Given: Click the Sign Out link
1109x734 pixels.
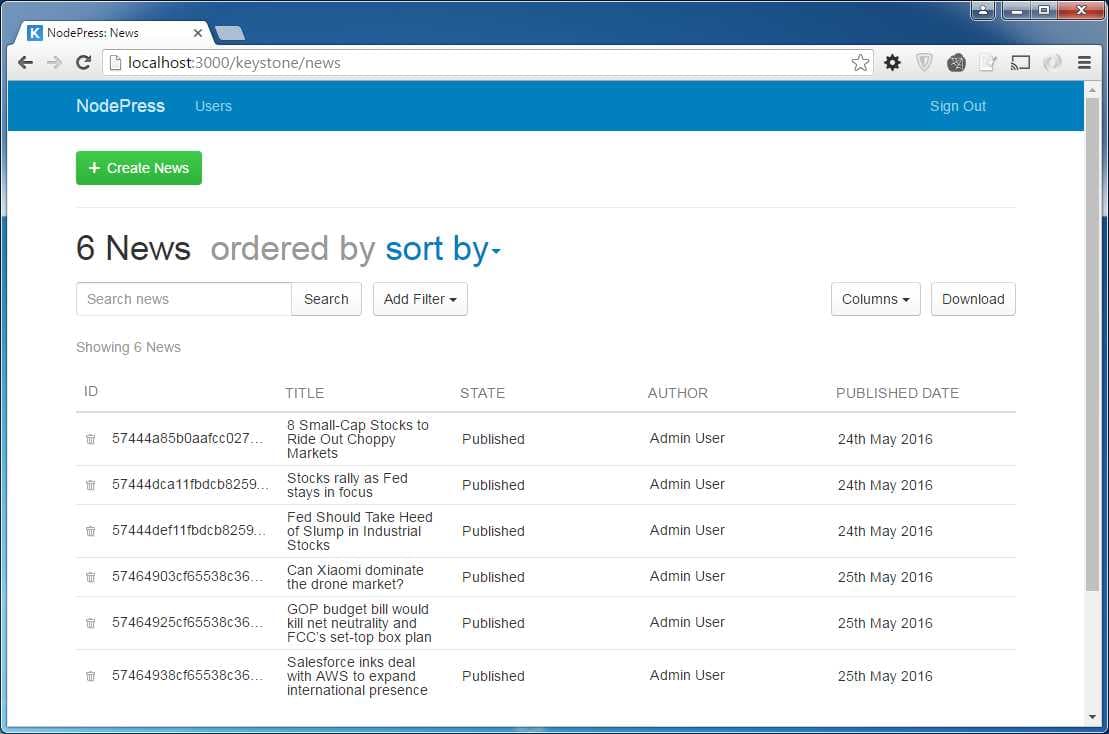Looking at the screenshot, I should point(957,106).
